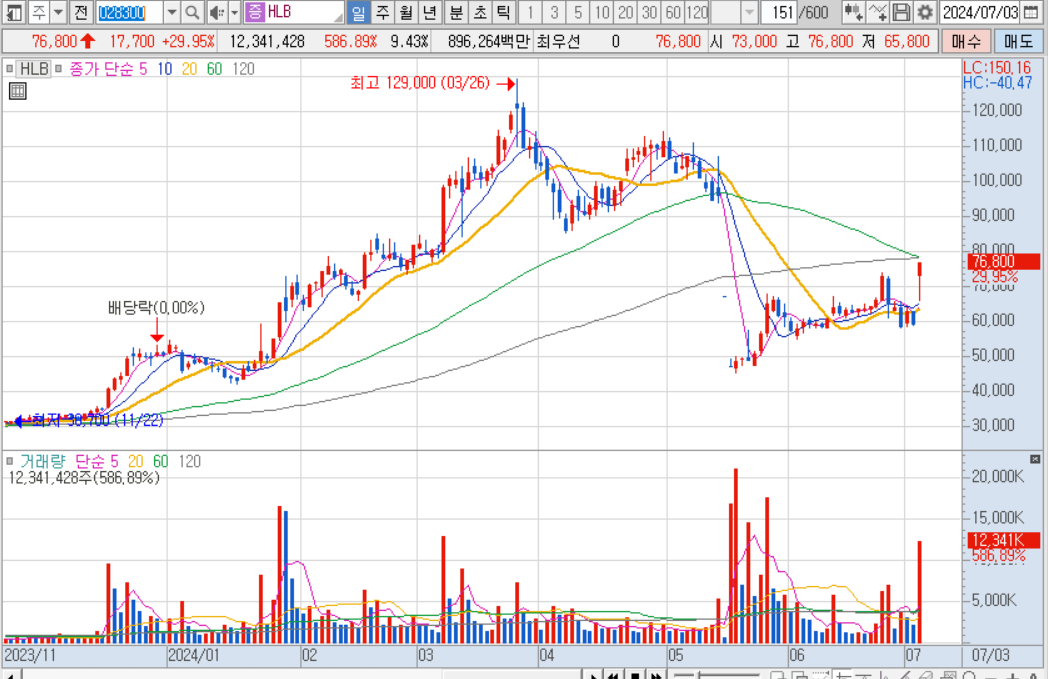Click the volume panel square toggle icon

click(9, 461)
